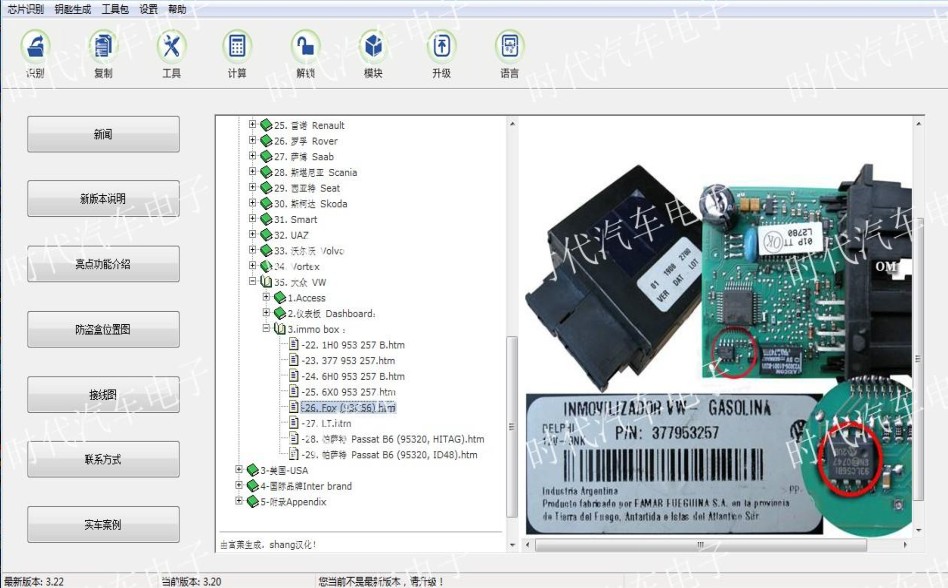Open the 钥匙生成 menu

pos(73,9)
